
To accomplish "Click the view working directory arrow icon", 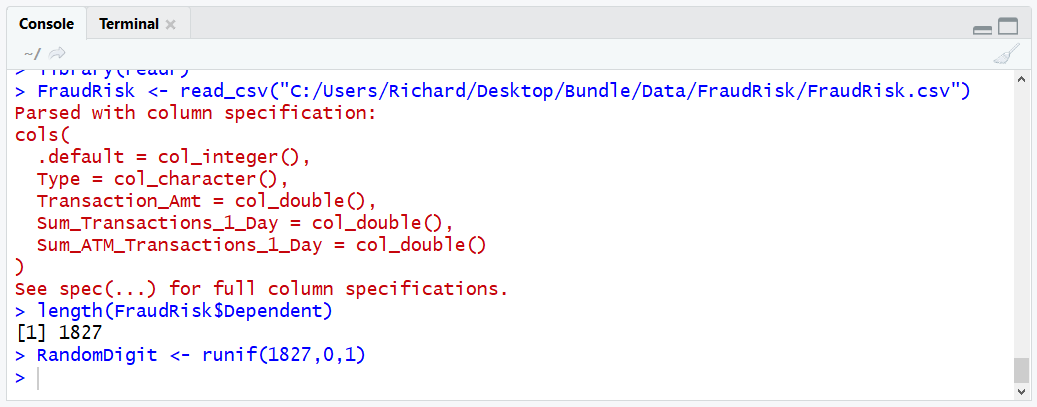I will 58,54.
